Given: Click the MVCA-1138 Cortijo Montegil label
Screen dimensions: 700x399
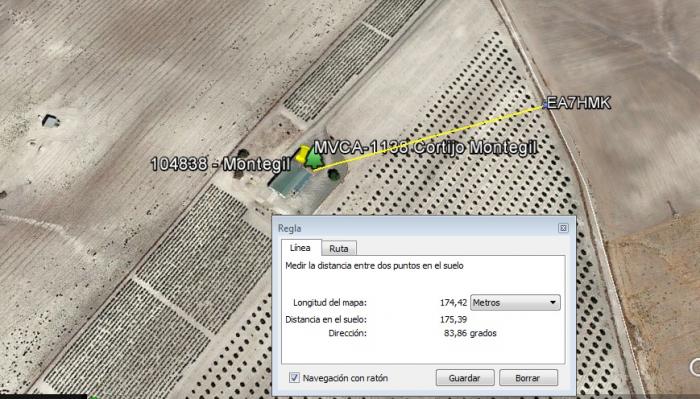Looking at the screenshot, I should (425, 147).
